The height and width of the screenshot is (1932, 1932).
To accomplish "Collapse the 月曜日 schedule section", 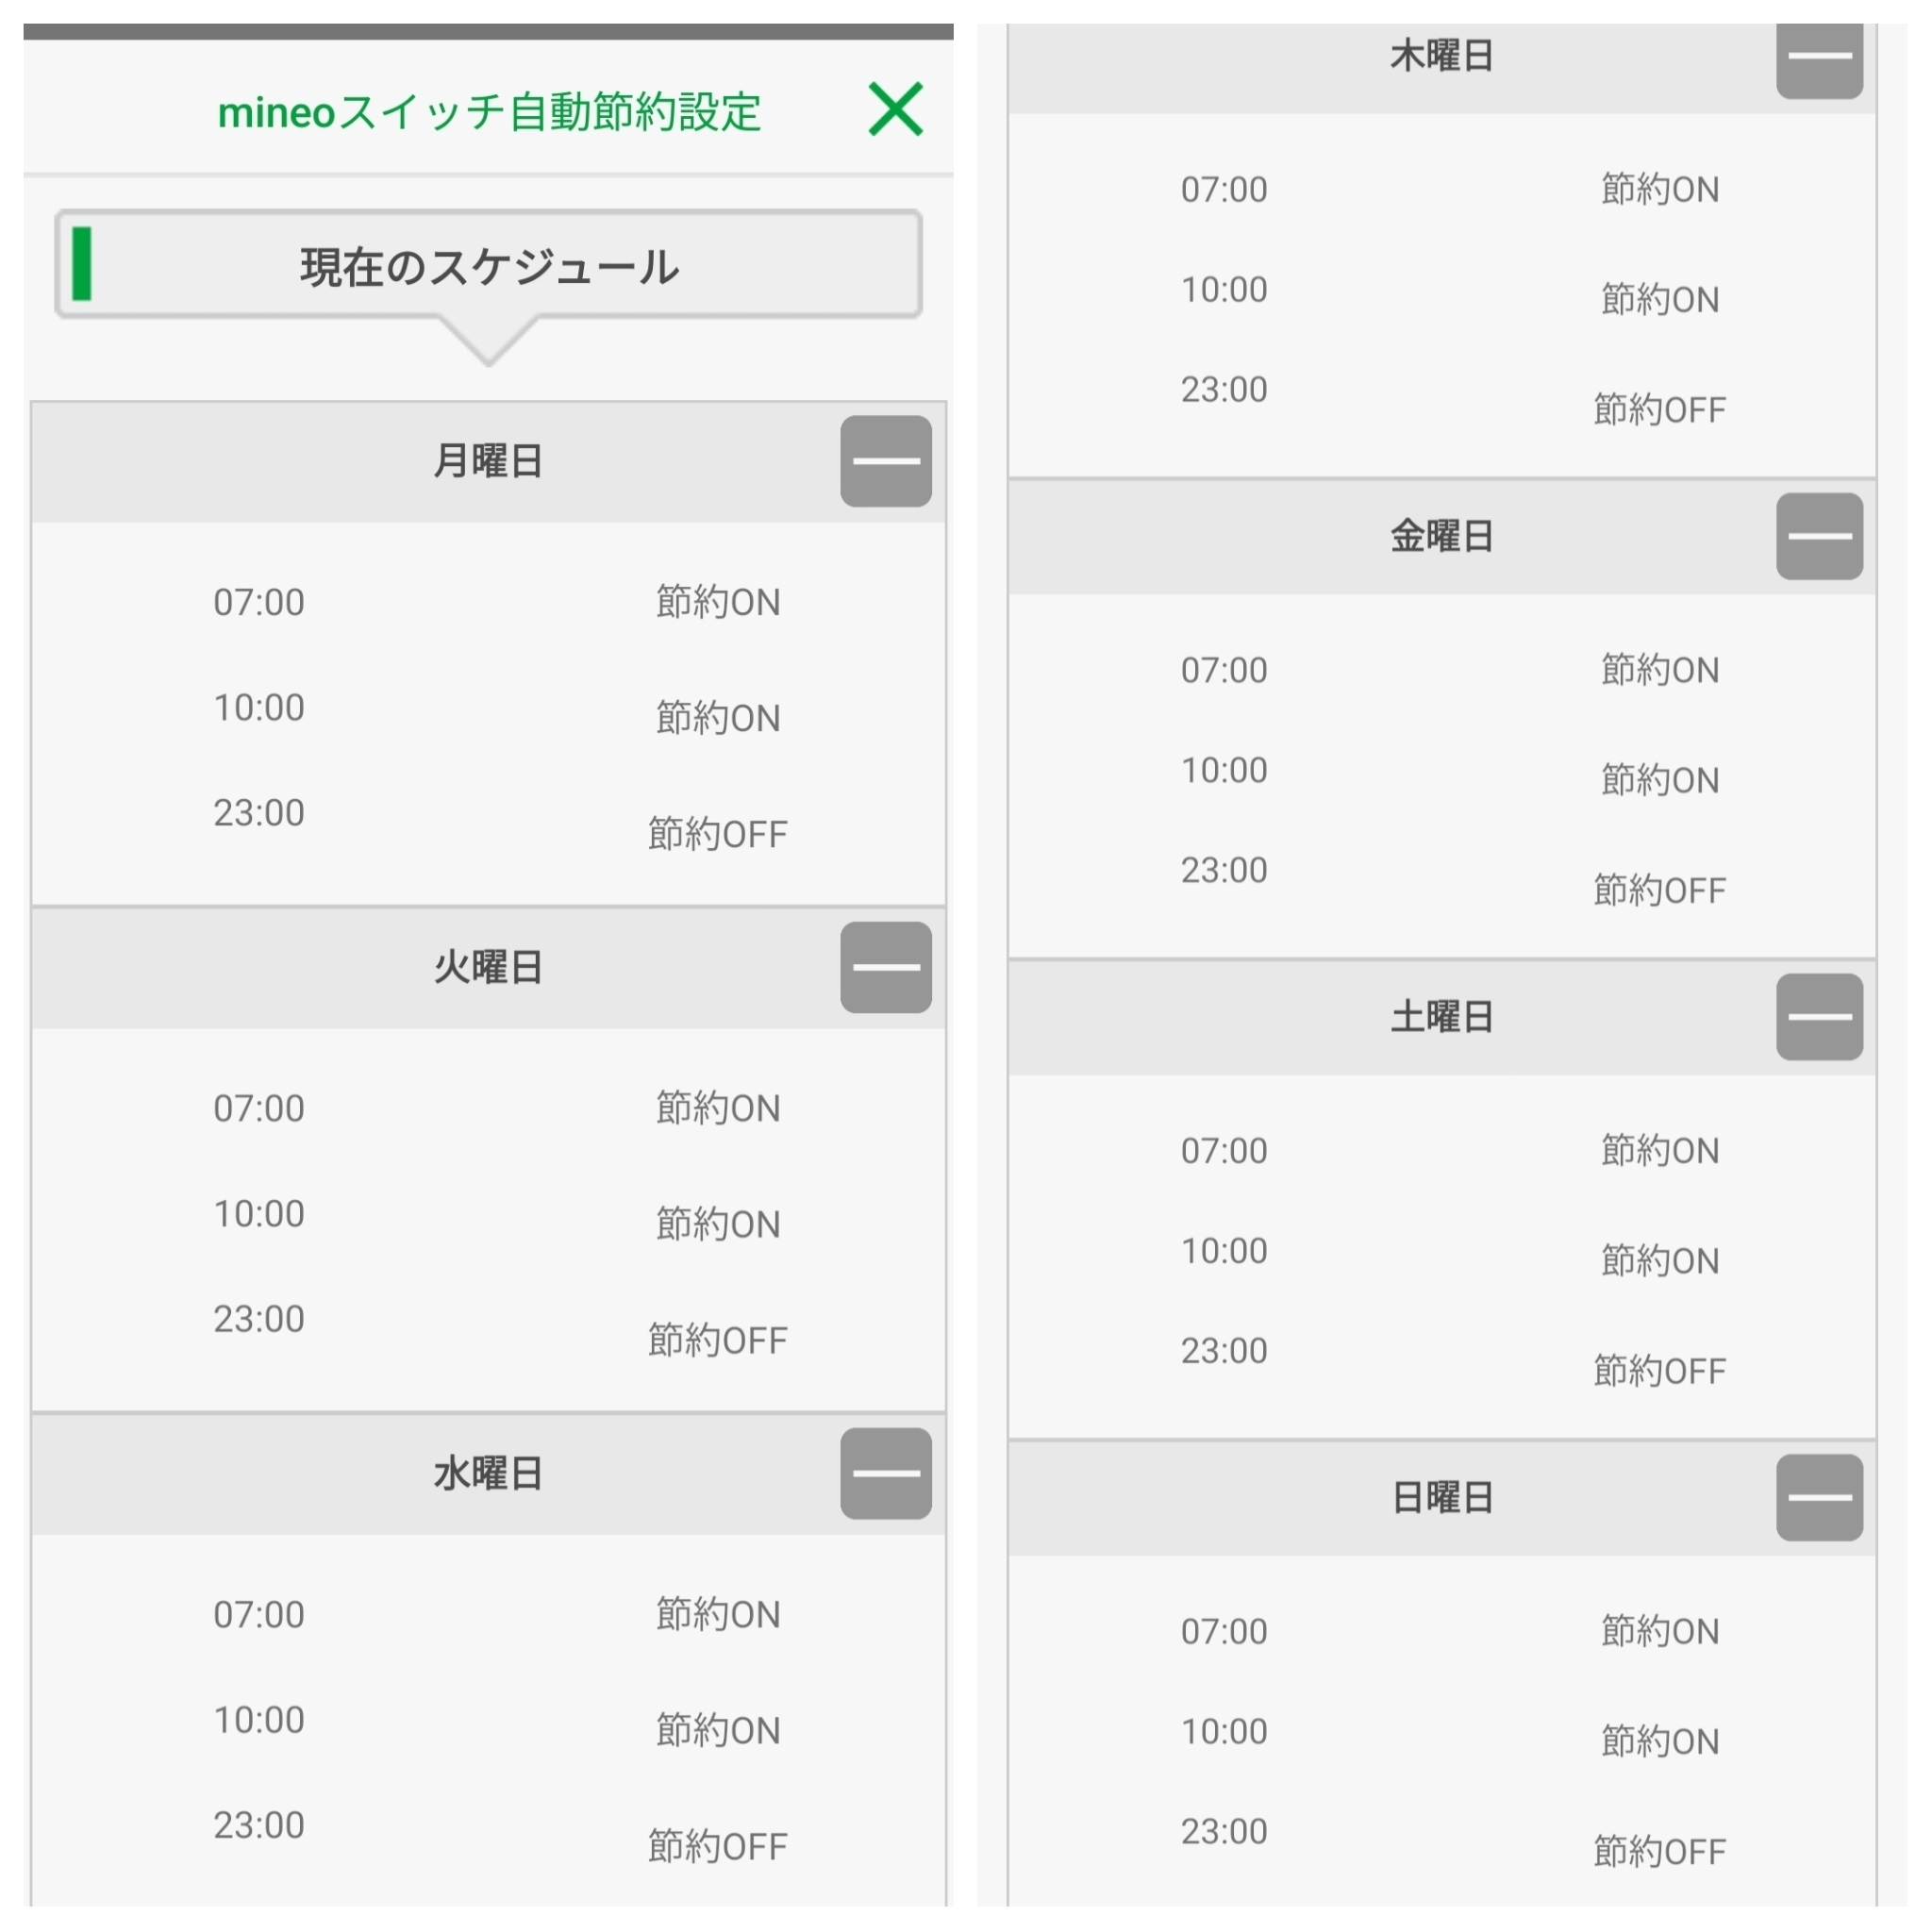I will [x=885, y=461].
